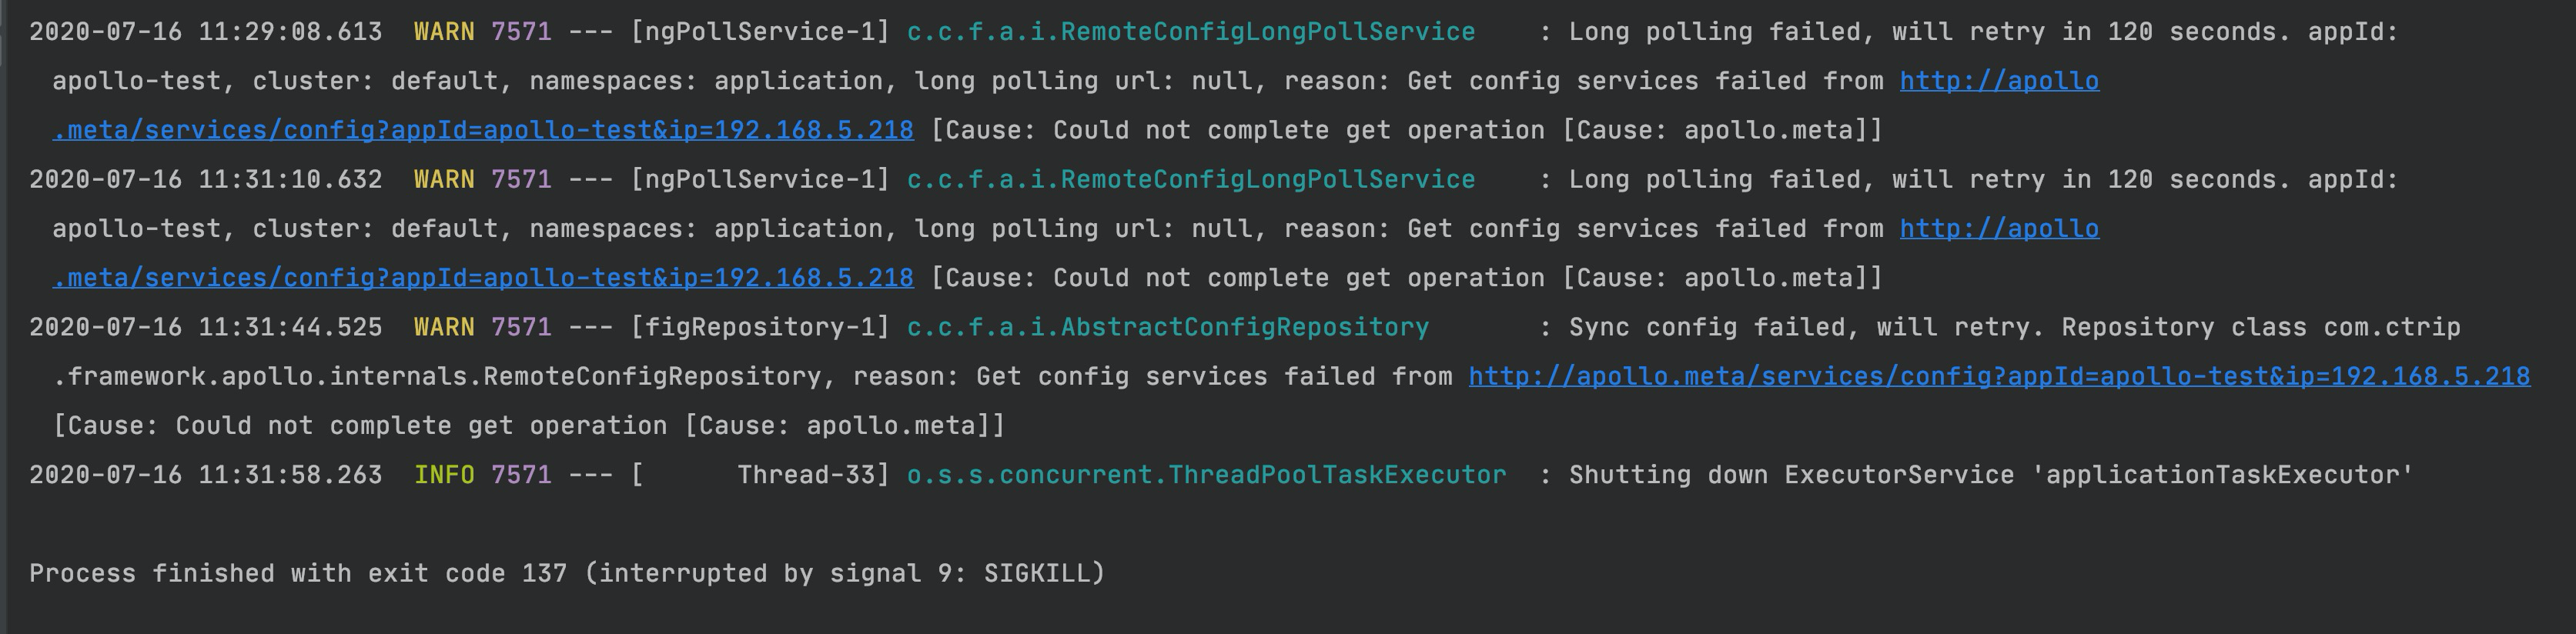Click the "http://apollo" link fragment in the 11:29:08 entry

click(x=1998, y=81)
